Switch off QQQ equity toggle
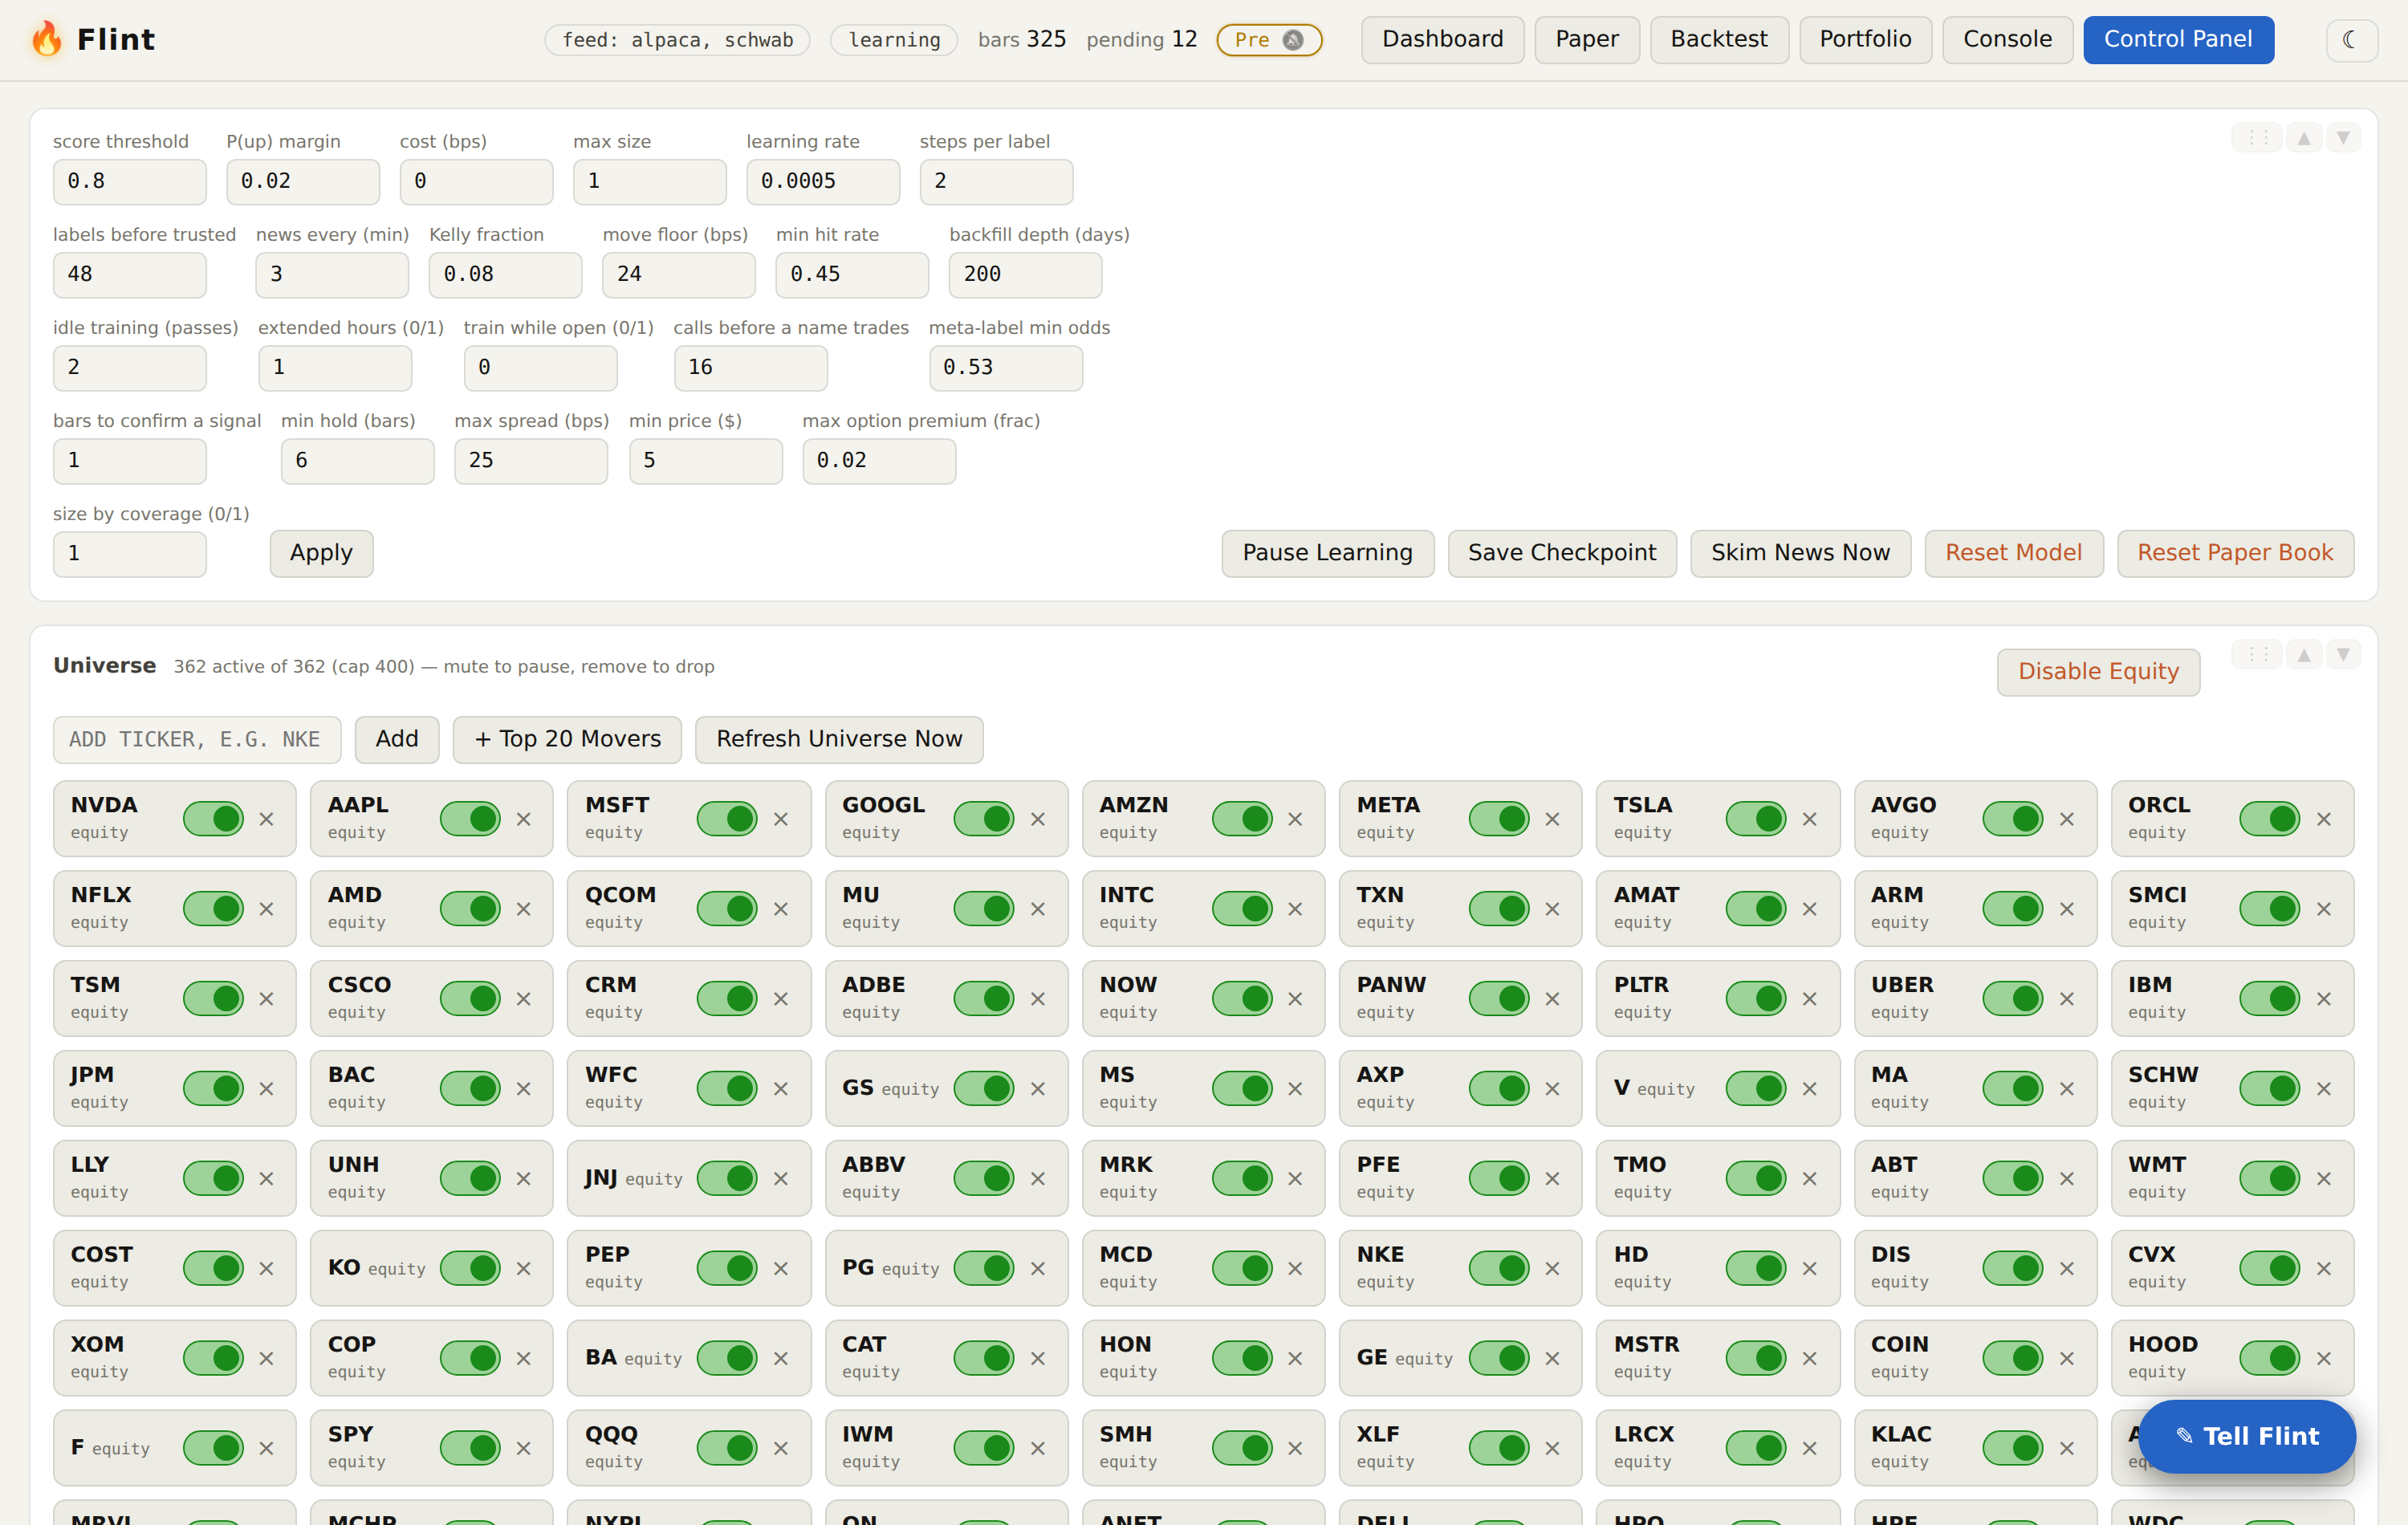Image resolution: width=2408 pixels, height=1525 pixels. tap(727, 1448)
